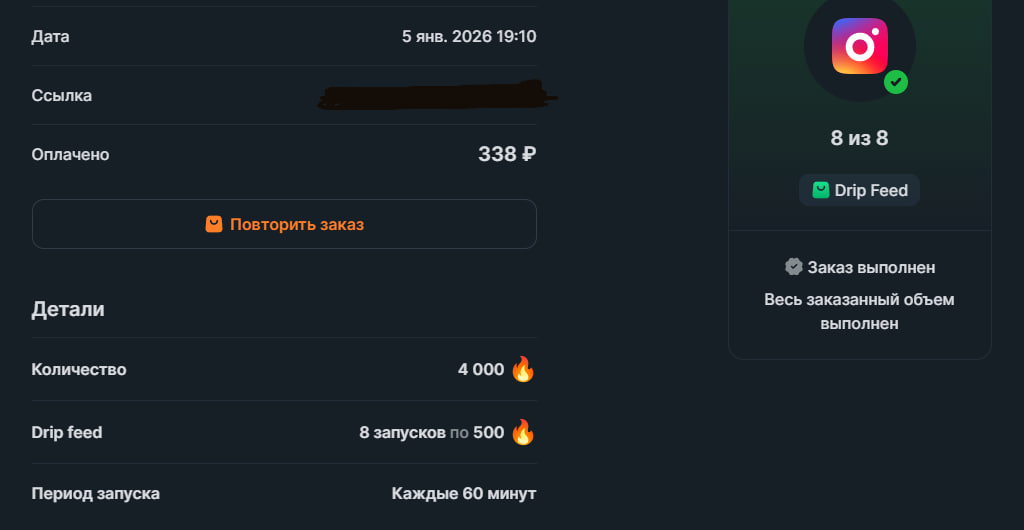This screenshot has width=1024, height=530.
Task: Click the Весь заказанный объем выполнен message
Action: [x=859, y=312]
